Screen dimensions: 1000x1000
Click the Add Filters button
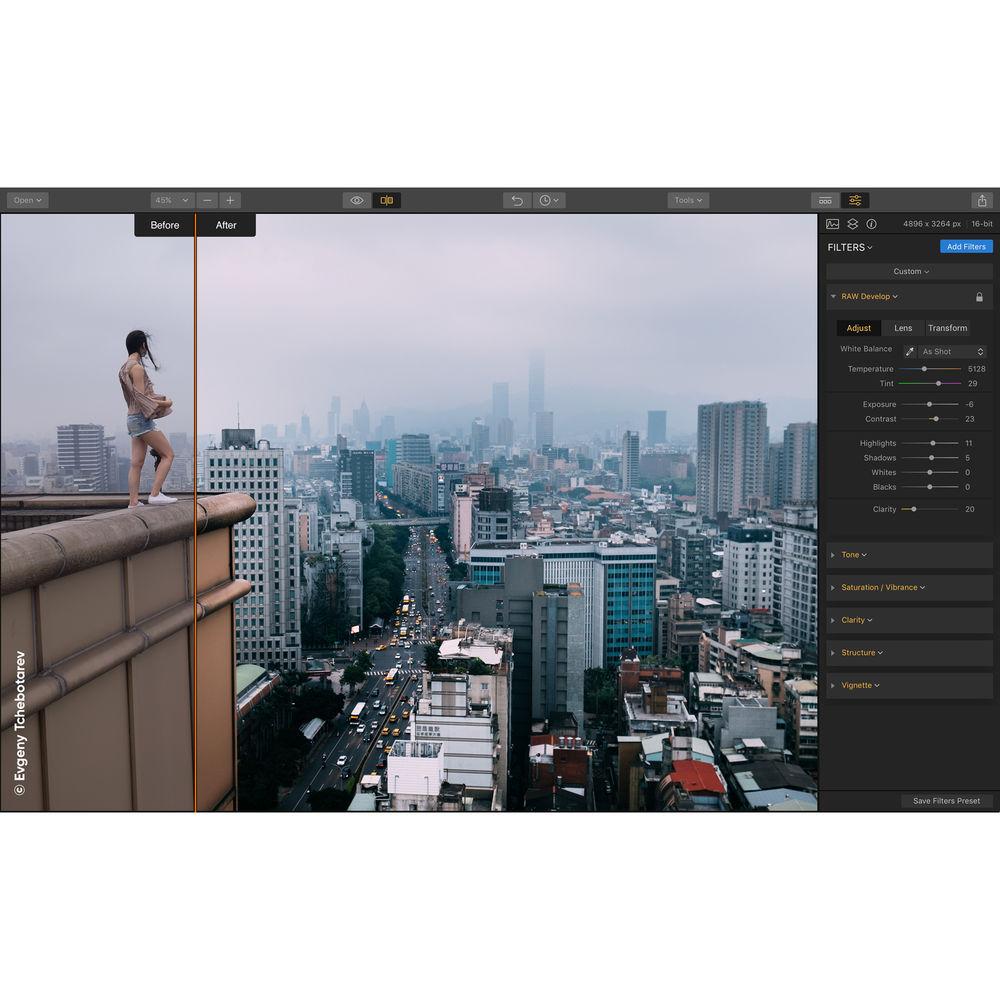click(x=966, y=246)
